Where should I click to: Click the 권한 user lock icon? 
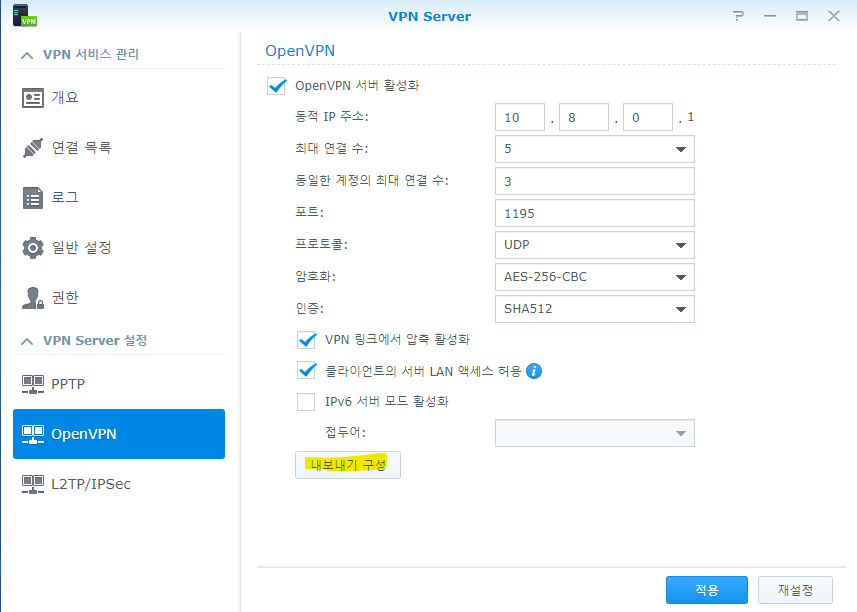(33, 298)
